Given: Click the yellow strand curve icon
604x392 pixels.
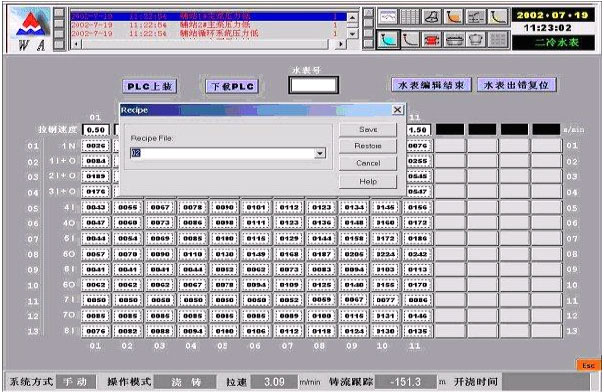Looking at the screenshot, I should tap(497, 17).
